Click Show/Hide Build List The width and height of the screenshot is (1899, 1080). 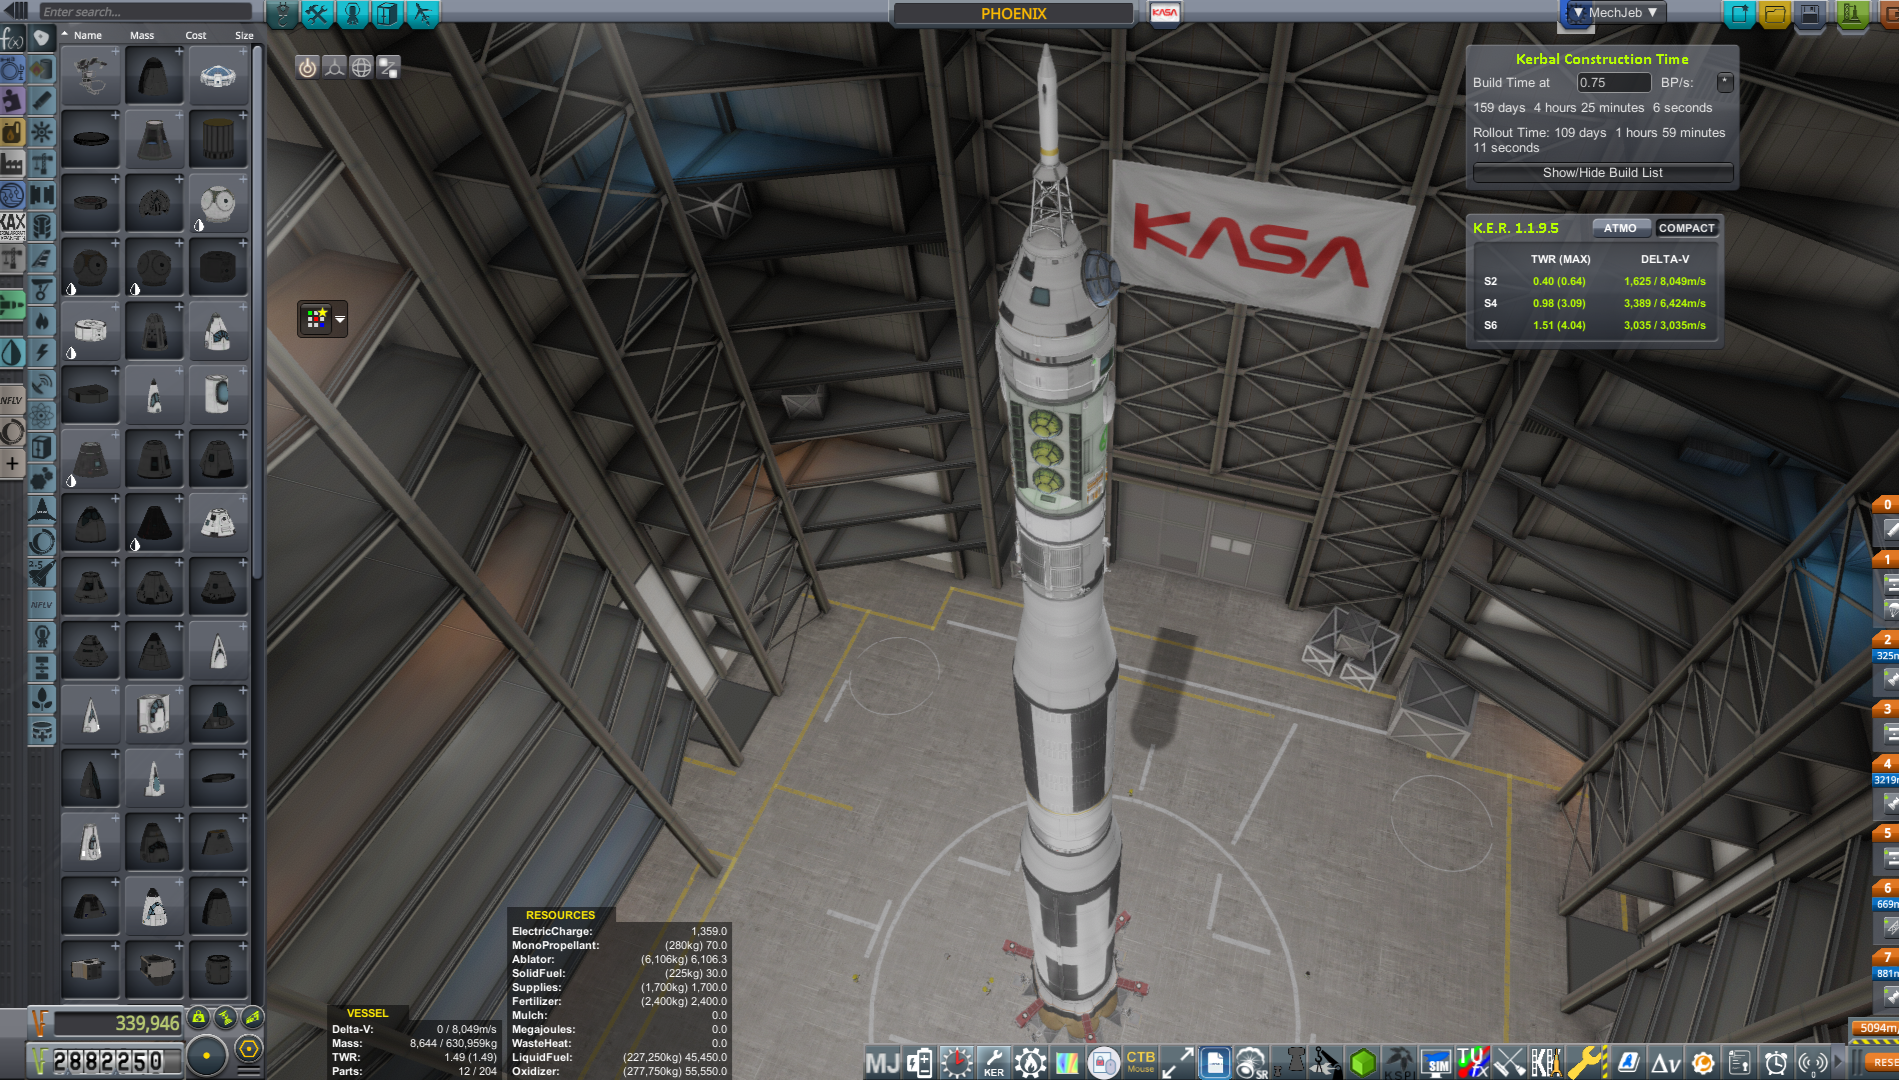(x=1602, y=173)
